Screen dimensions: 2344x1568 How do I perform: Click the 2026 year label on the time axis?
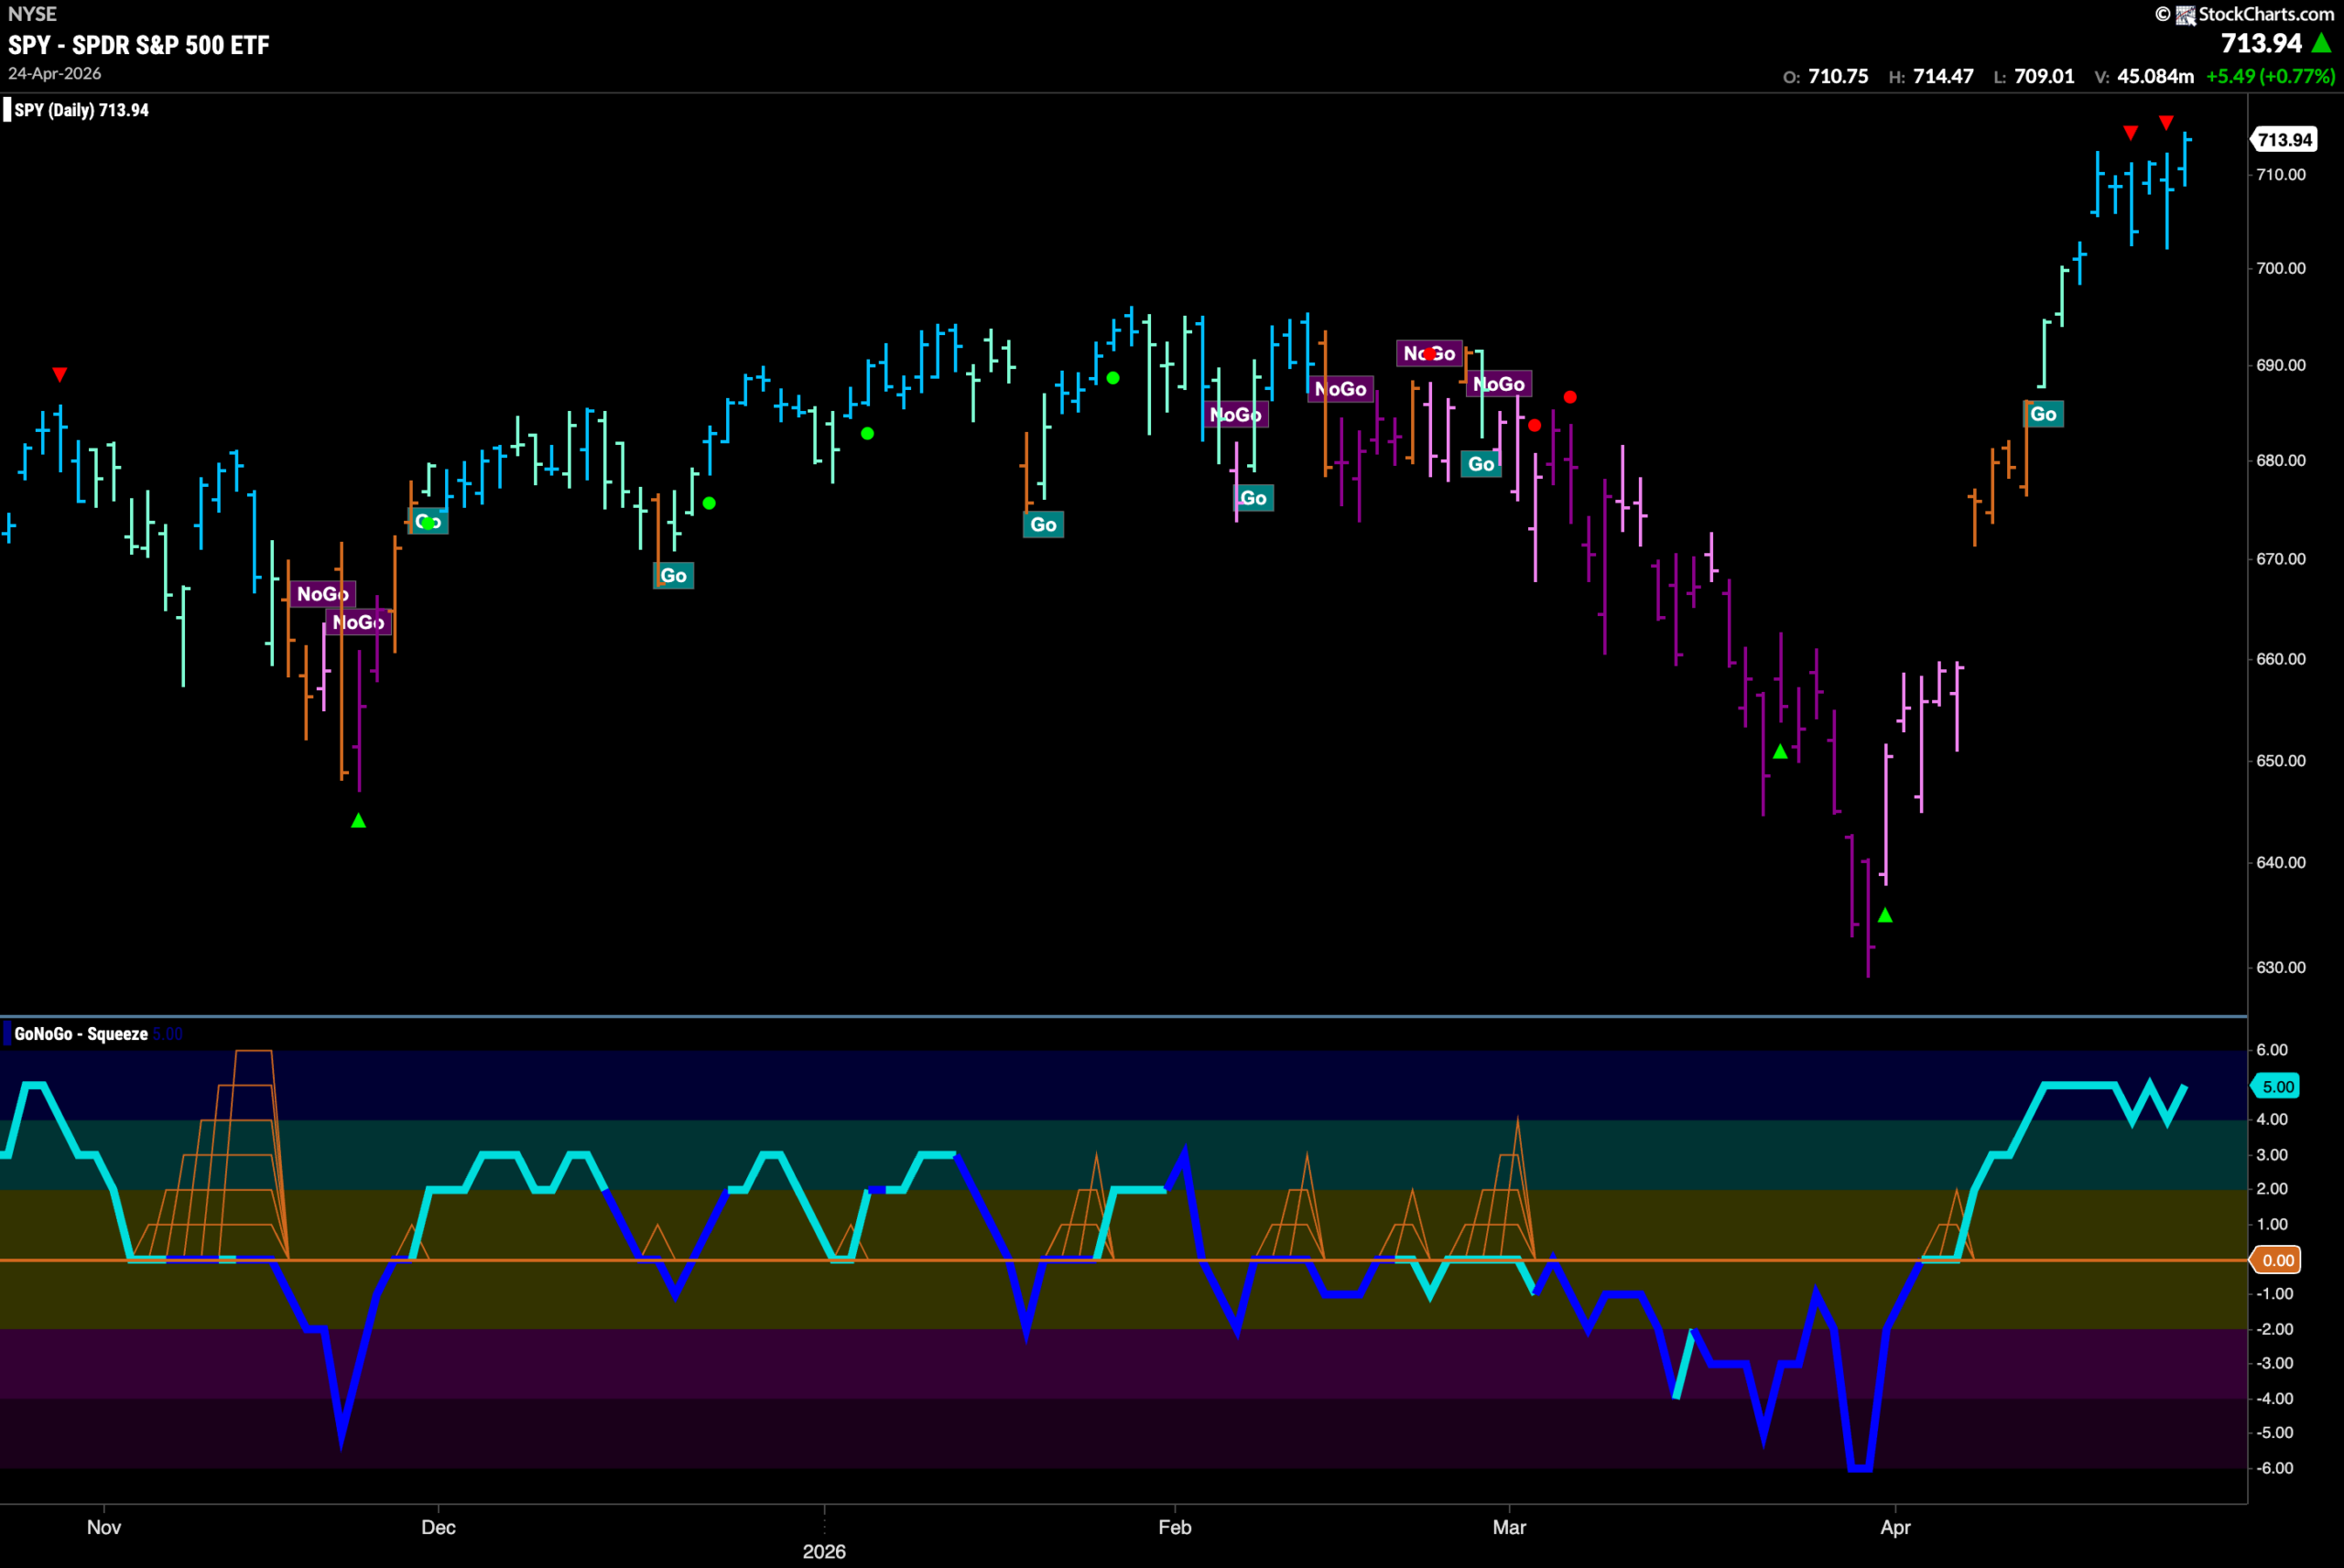coord(824,1551)
